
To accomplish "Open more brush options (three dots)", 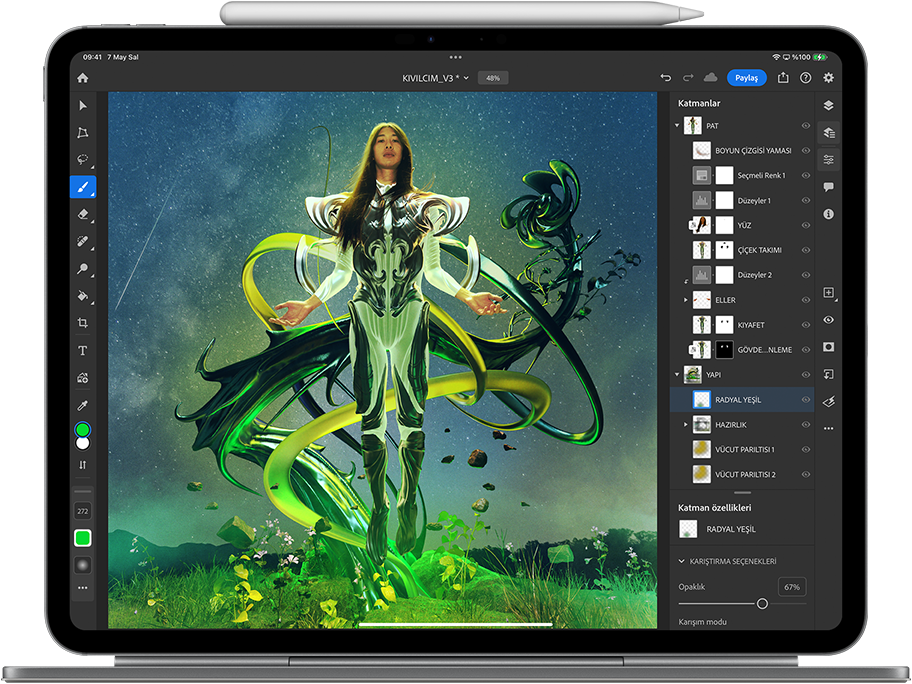I will [83, 588].
